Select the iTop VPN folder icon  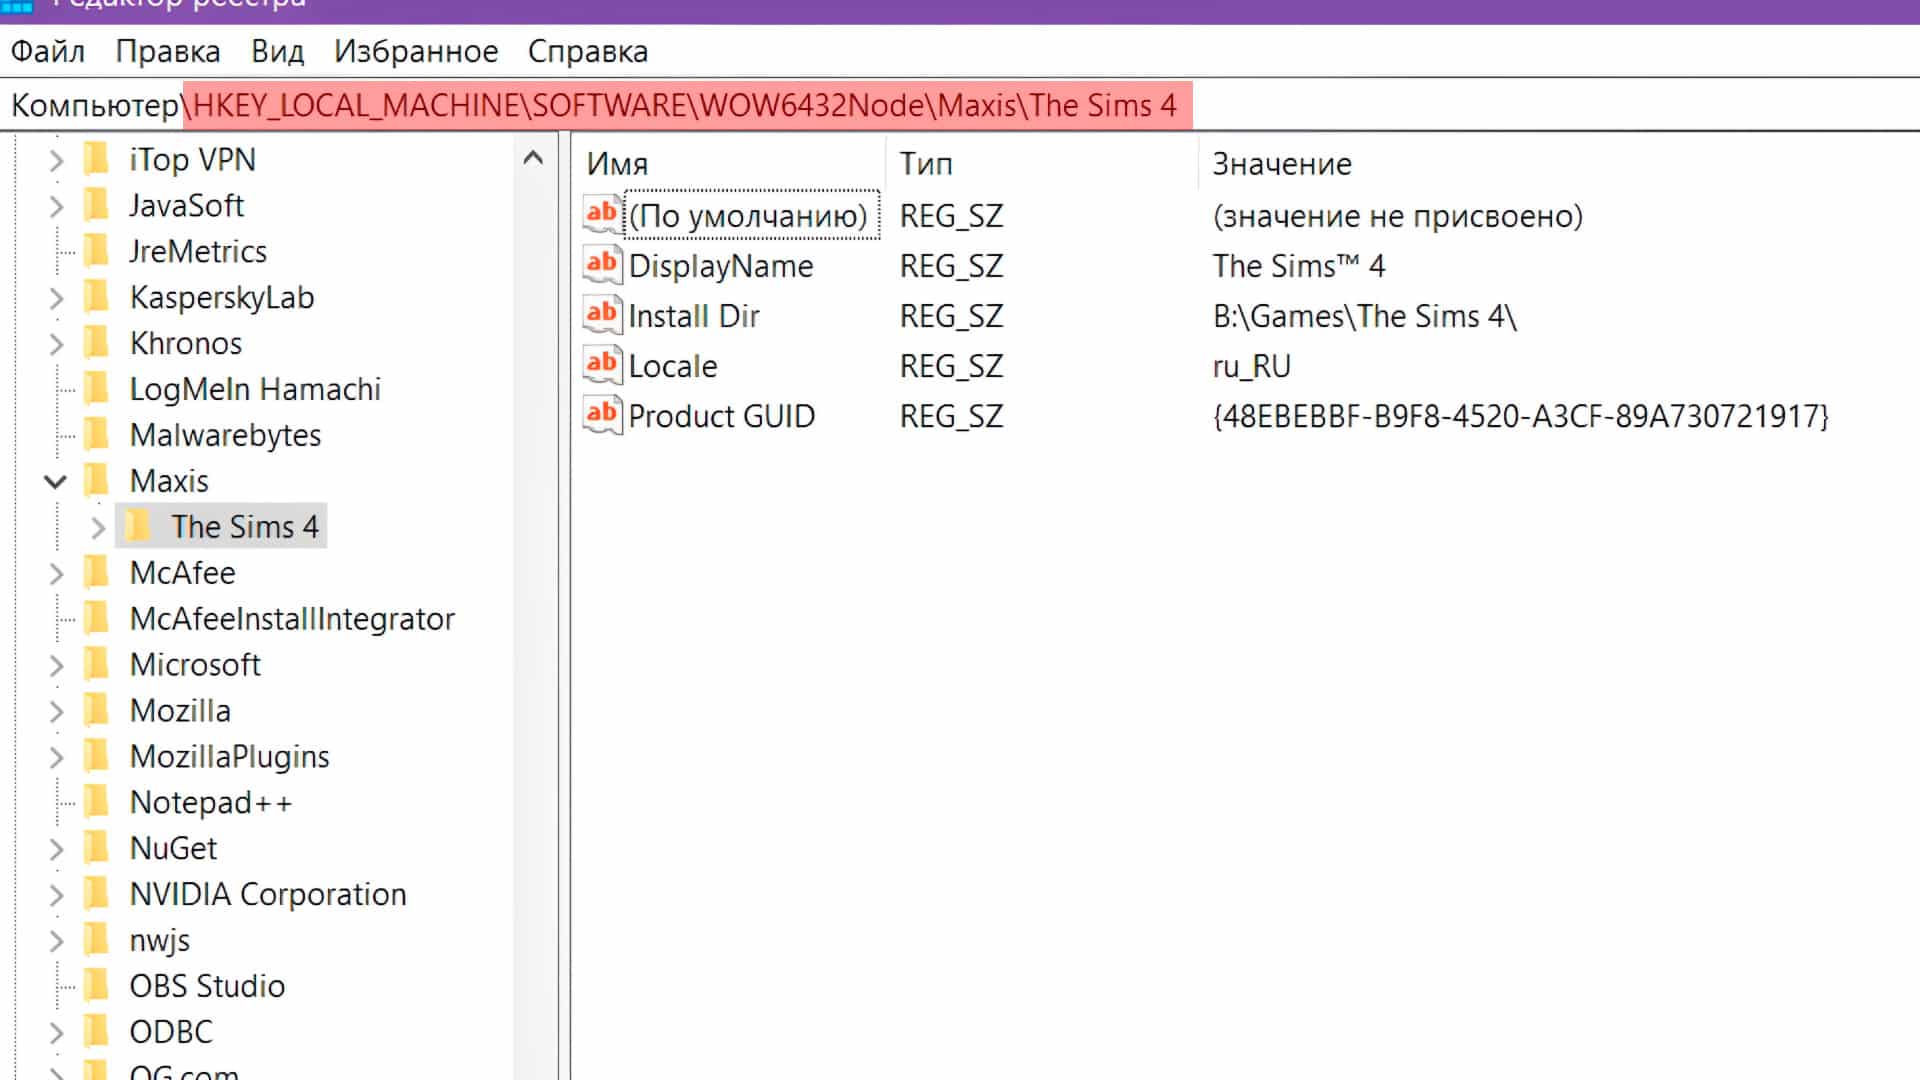[x=97, y=159]
